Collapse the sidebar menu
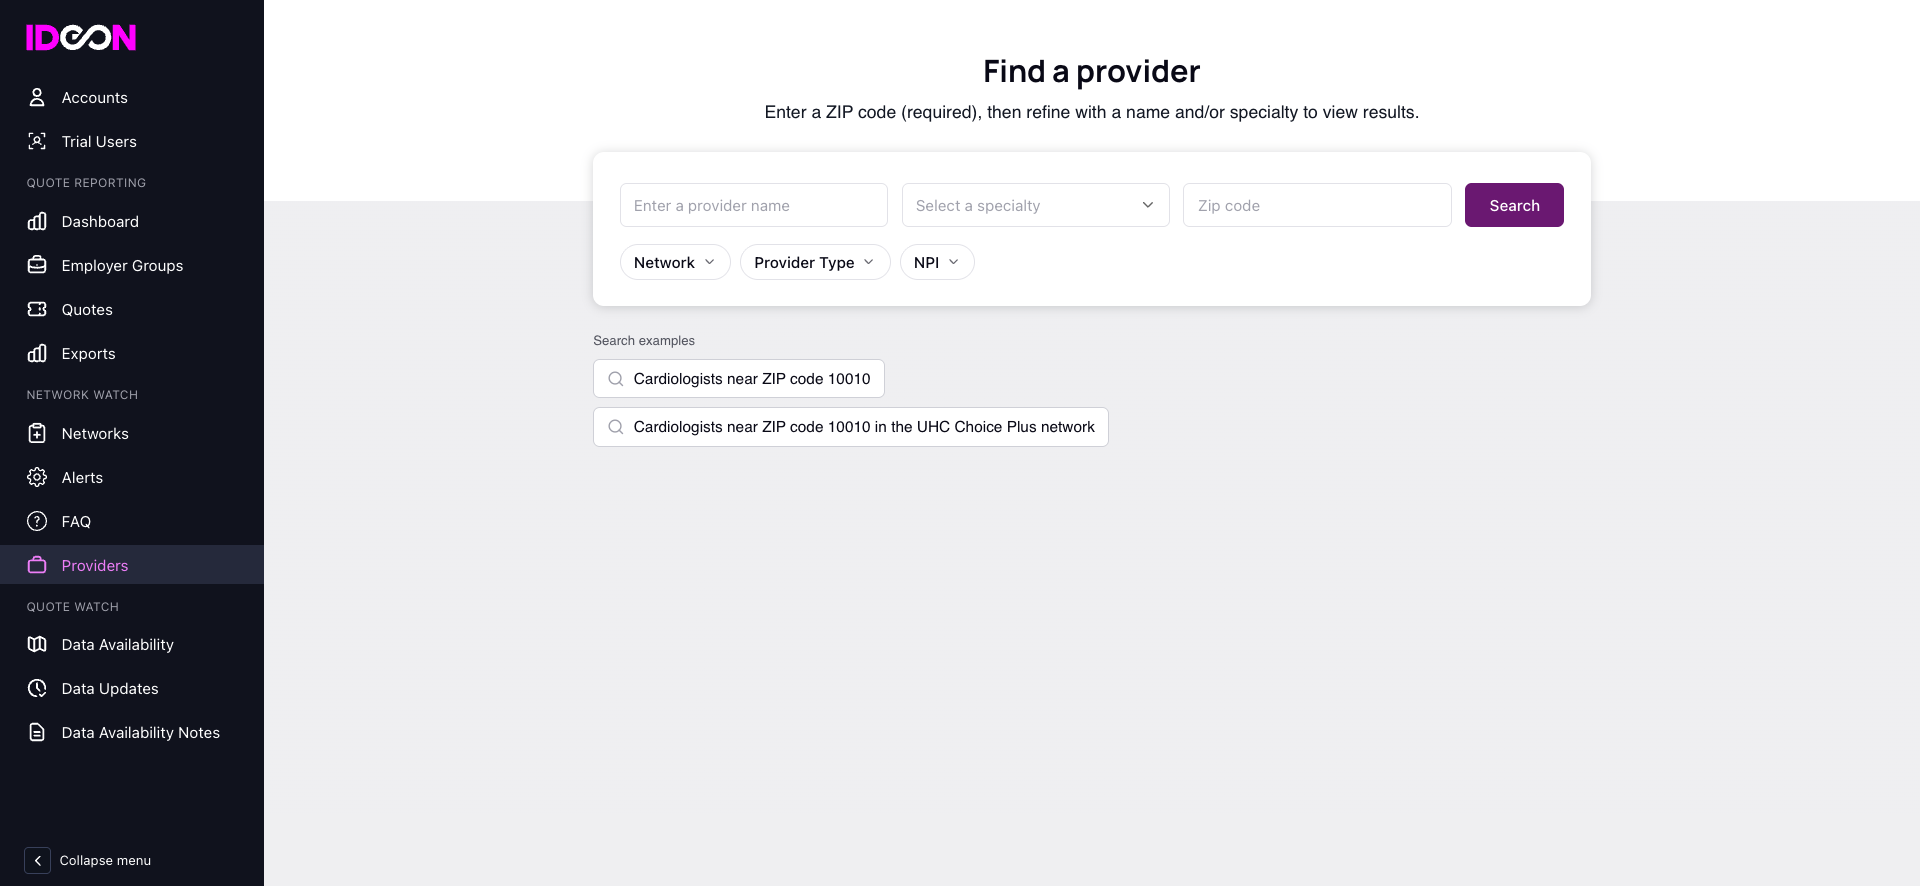This screenshot has width=1920, height=886. coord(89,860)
